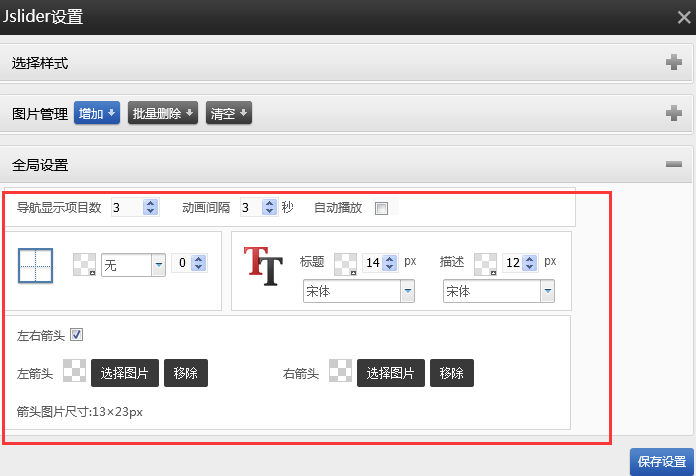This screenshot has height=476, width=696.
Task: Uncheck the 左右箭头 checkbox
Action: click(x=77, y=335)
